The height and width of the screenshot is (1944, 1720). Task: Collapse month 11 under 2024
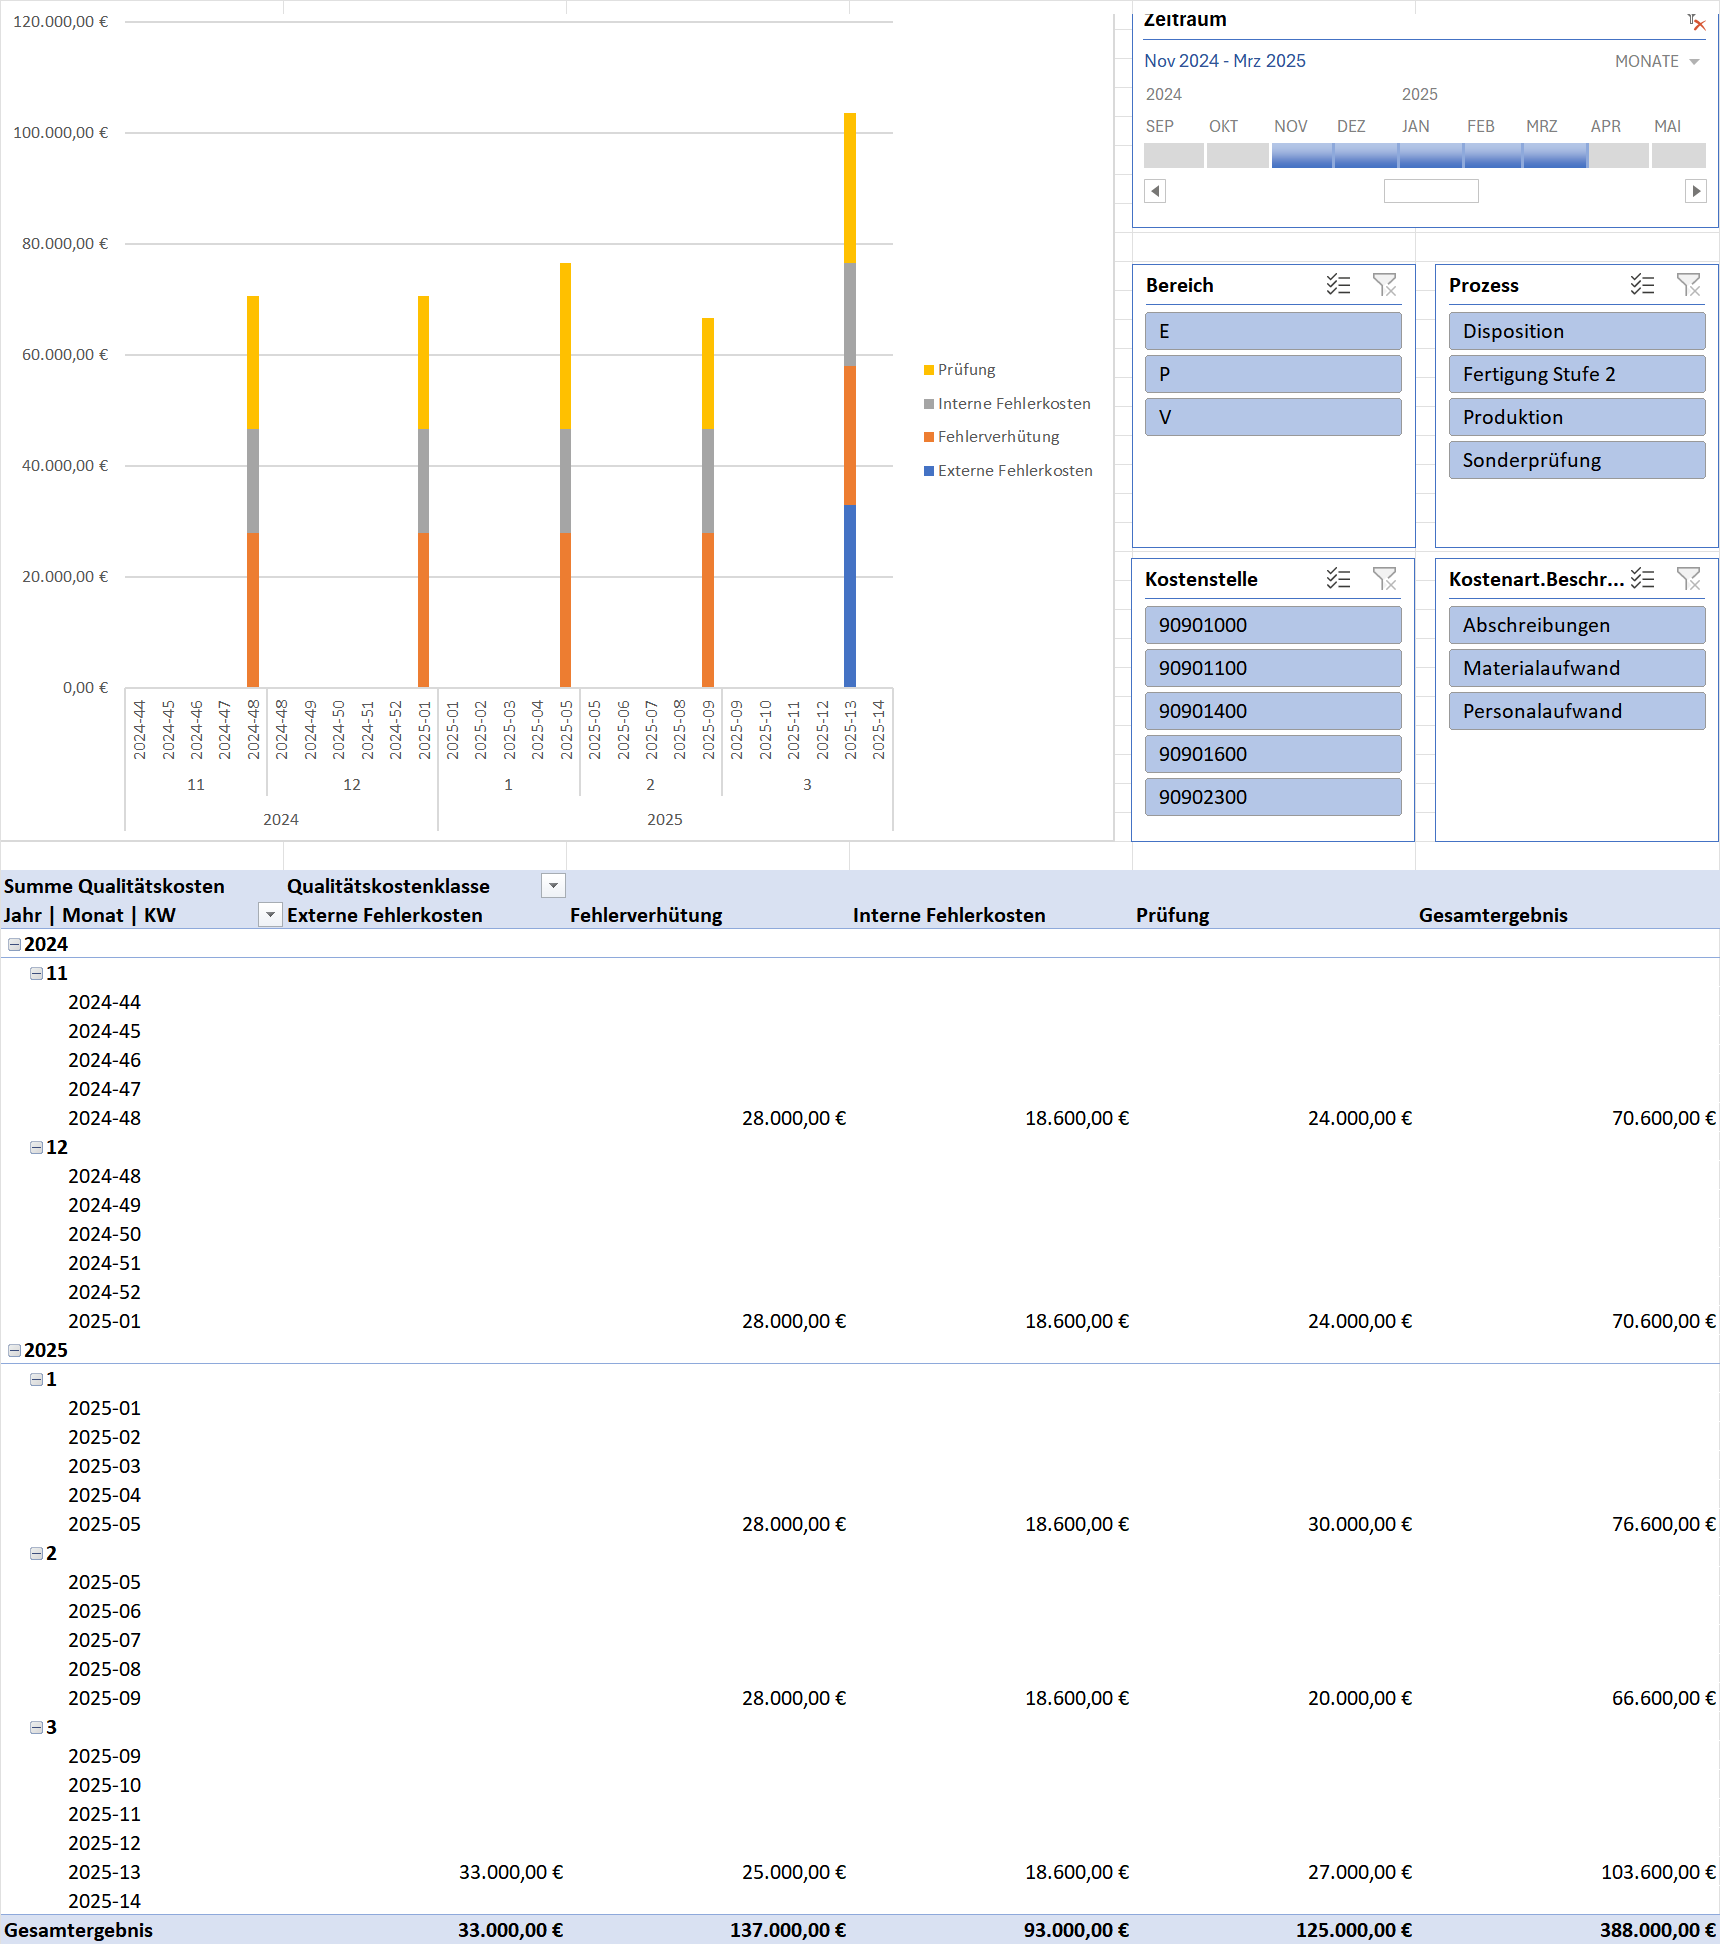(x=36, y=973)
